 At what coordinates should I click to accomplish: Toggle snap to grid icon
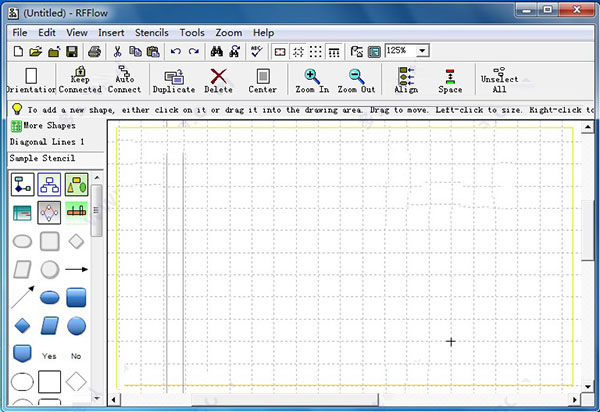tap(298, 52)
